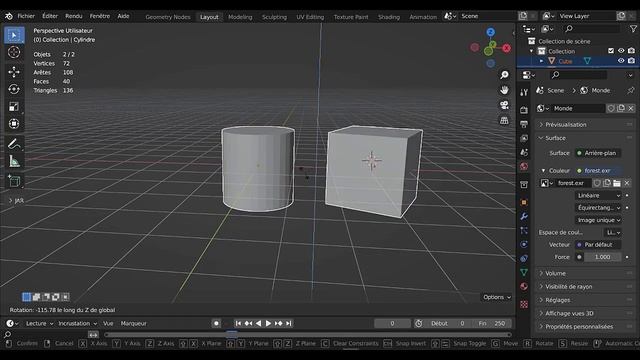Screen dimensions: 640x360
Task: Switch to the Shading workspace tab
Action: click(x=389, y=17)
